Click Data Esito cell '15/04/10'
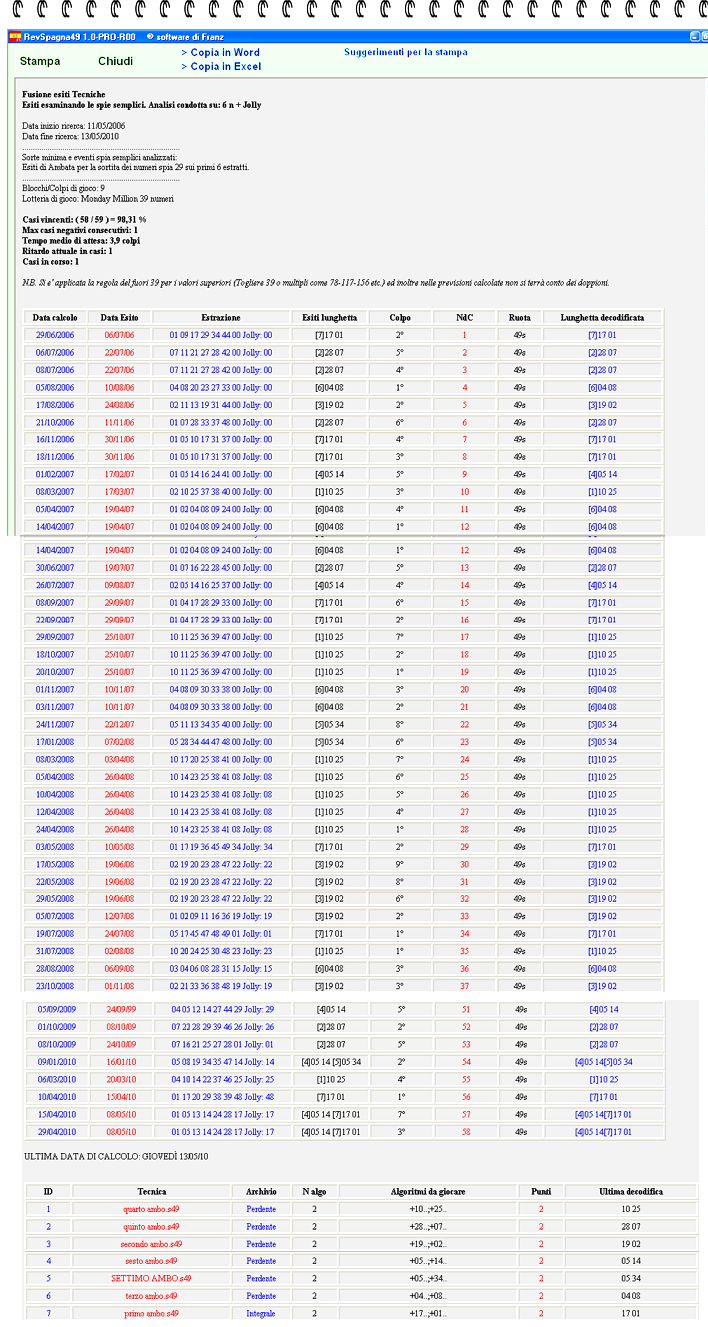Viewport: 708px width, 1327px height. click(121, 1097)
